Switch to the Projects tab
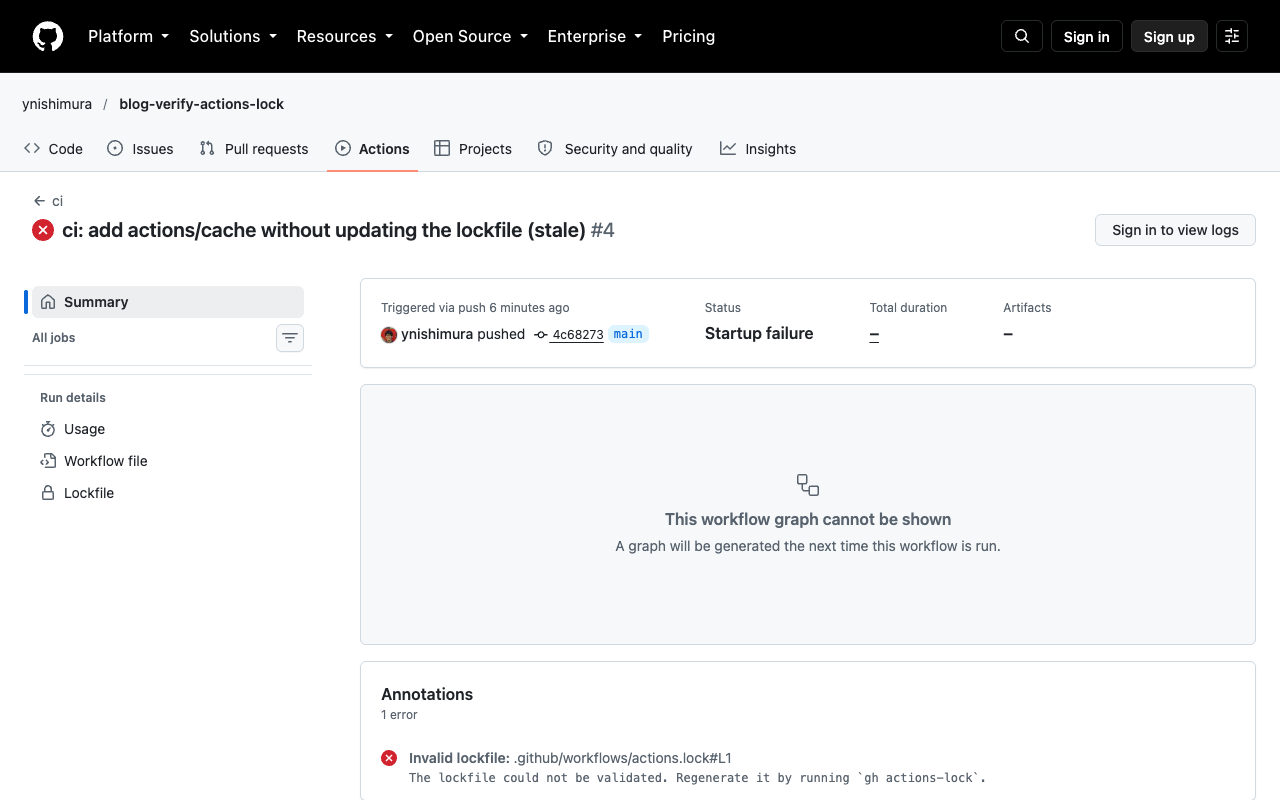The width and height of the screenshot is (1280, 800). pyautogui.click(x=473, y=149)
